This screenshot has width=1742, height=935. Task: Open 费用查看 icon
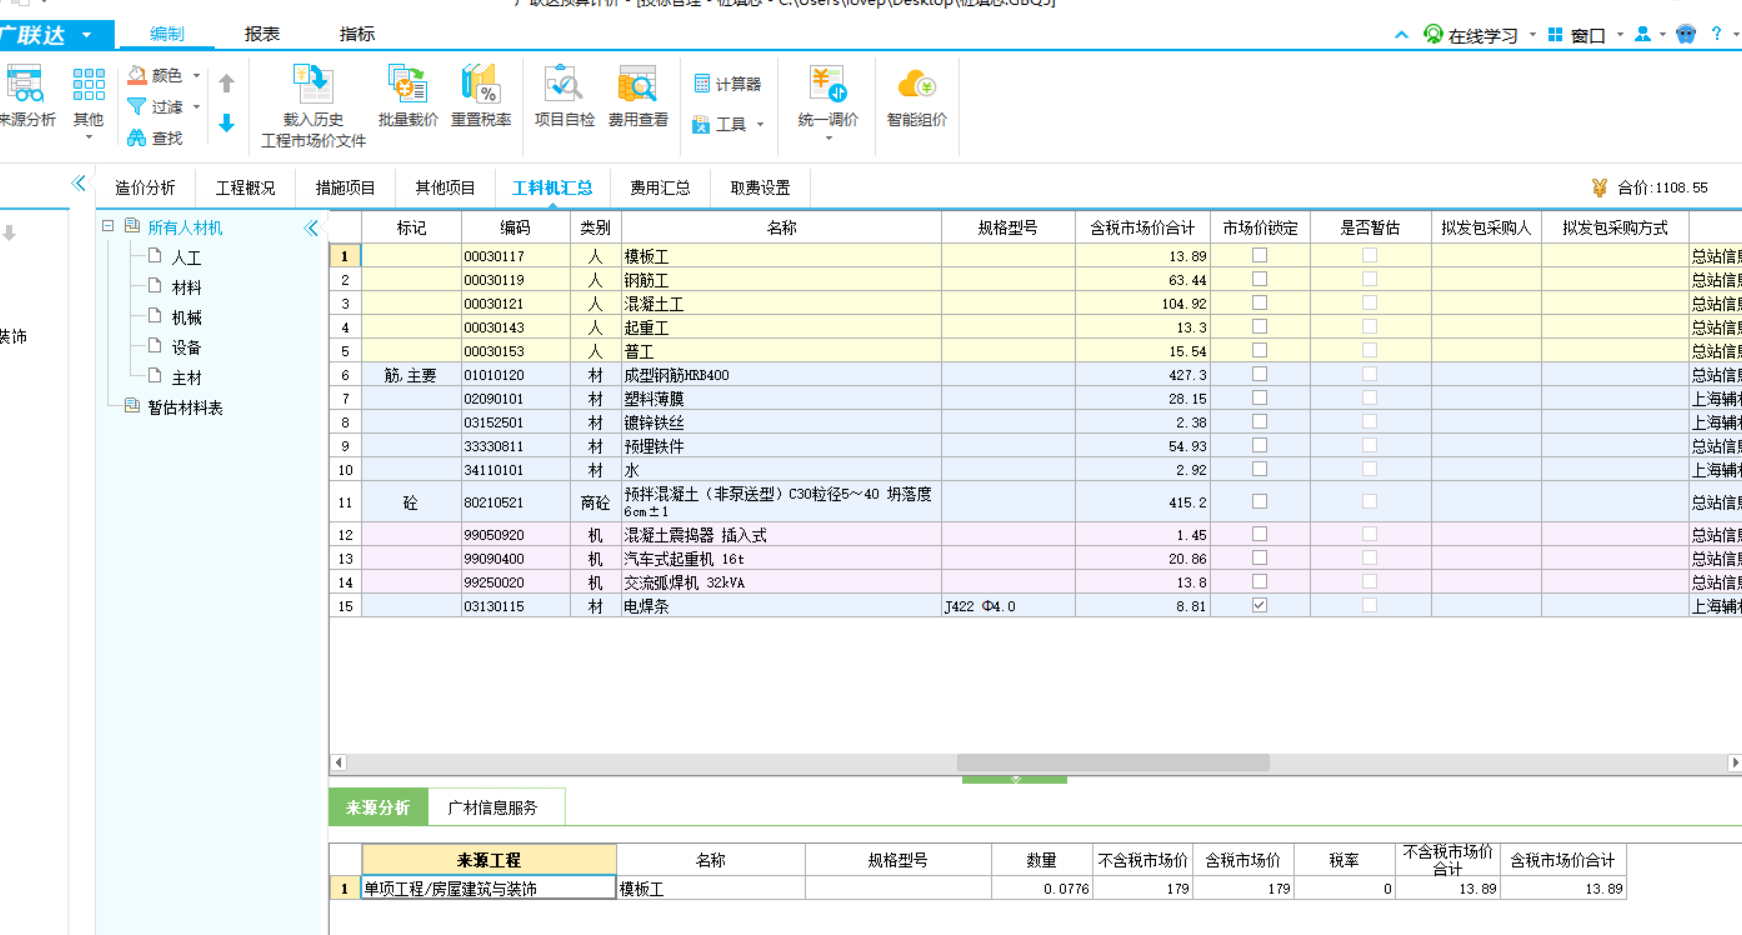click(637, 85)
